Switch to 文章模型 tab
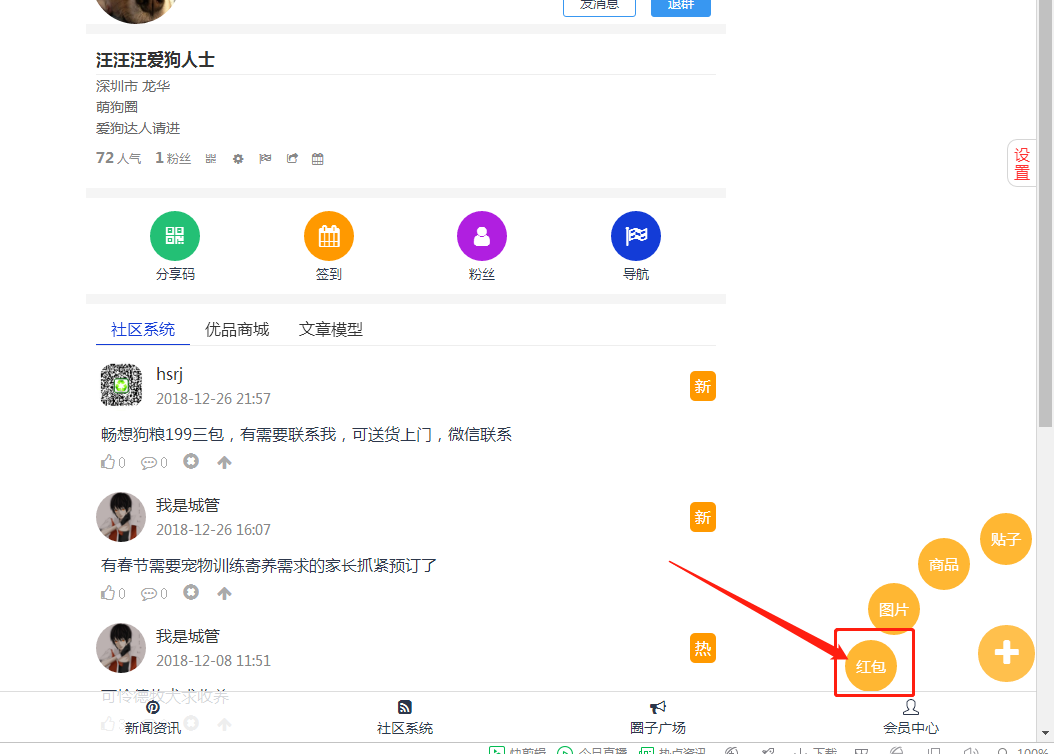Screen dimensions: 1054x754 (330, 329)
